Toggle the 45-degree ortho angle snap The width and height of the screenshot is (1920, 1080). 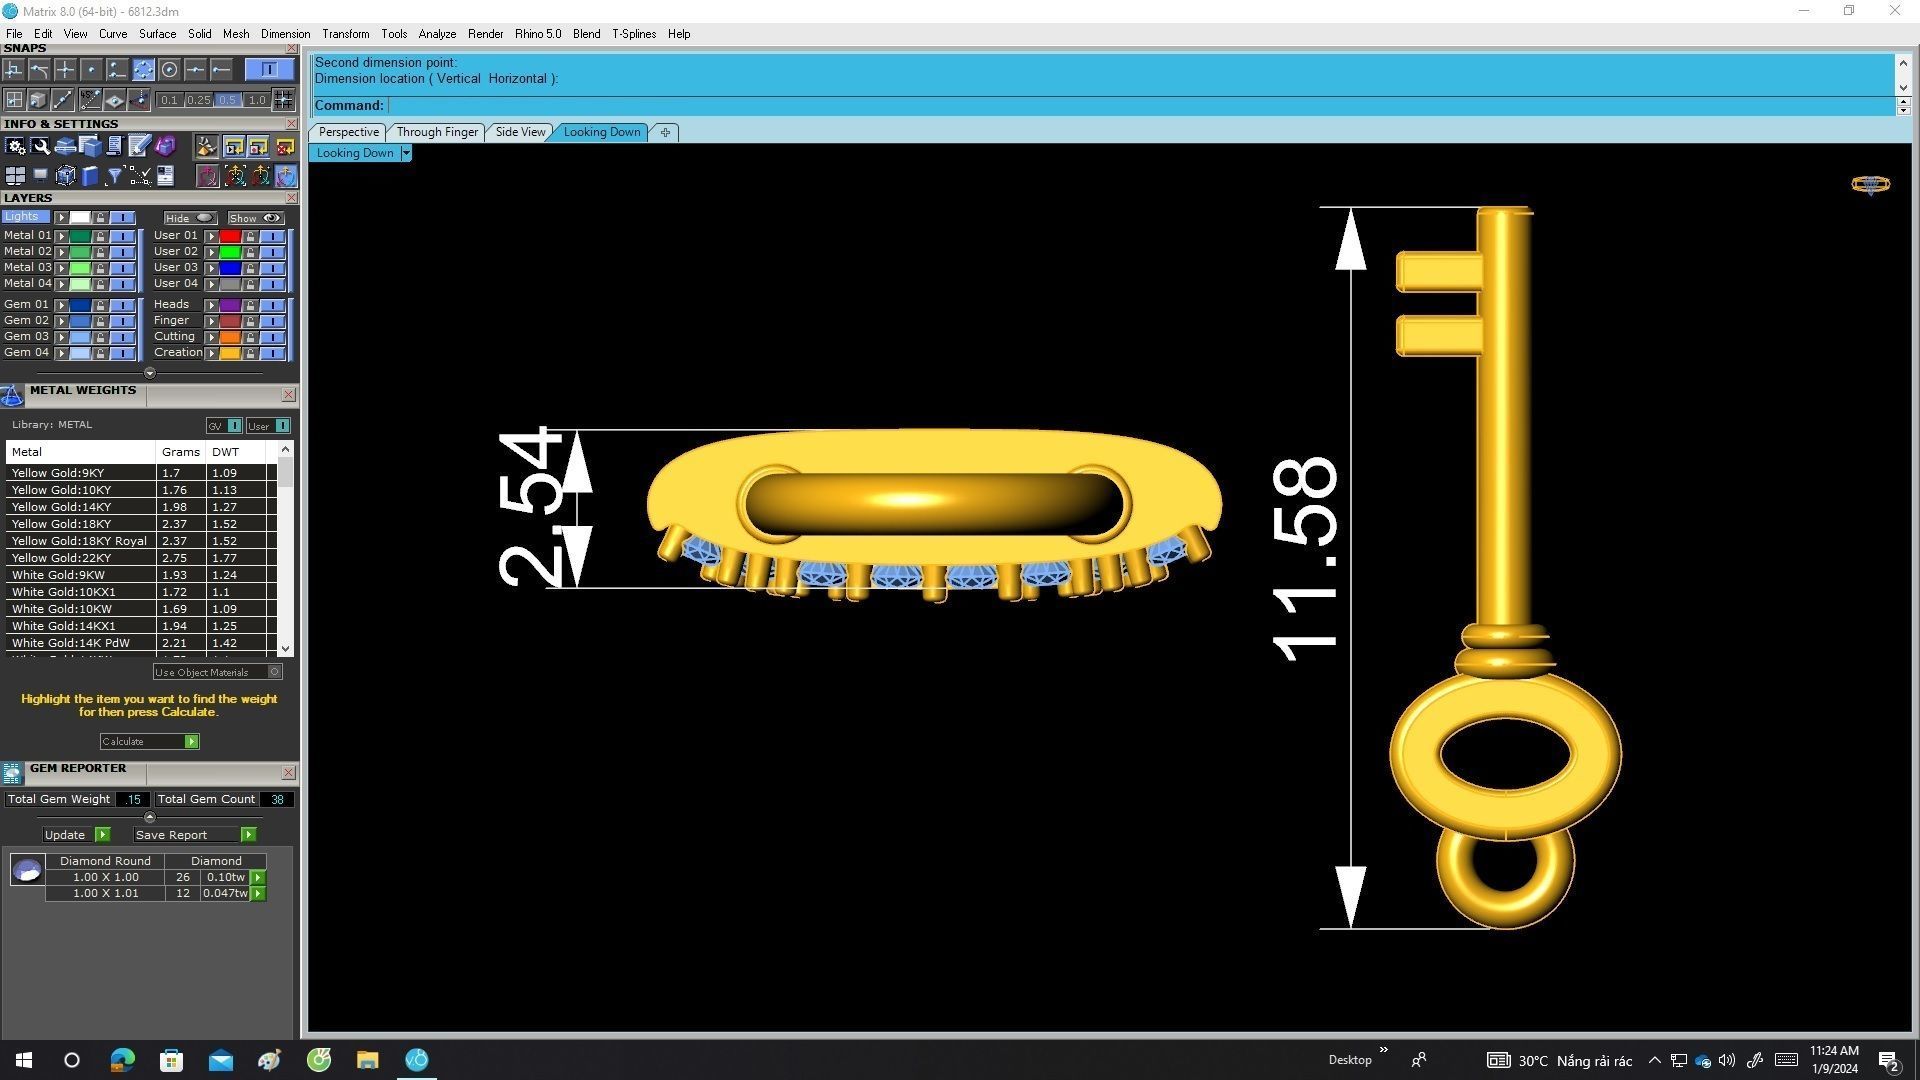coord(89,99)
